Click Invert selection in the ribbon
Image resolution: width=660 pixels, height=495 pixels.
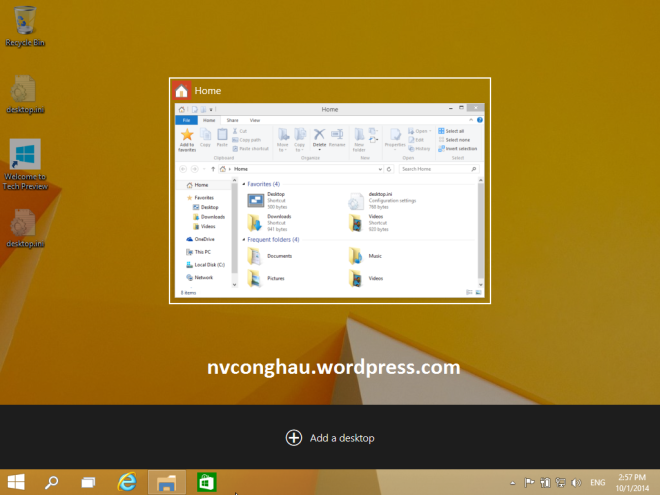coord(458,149)
